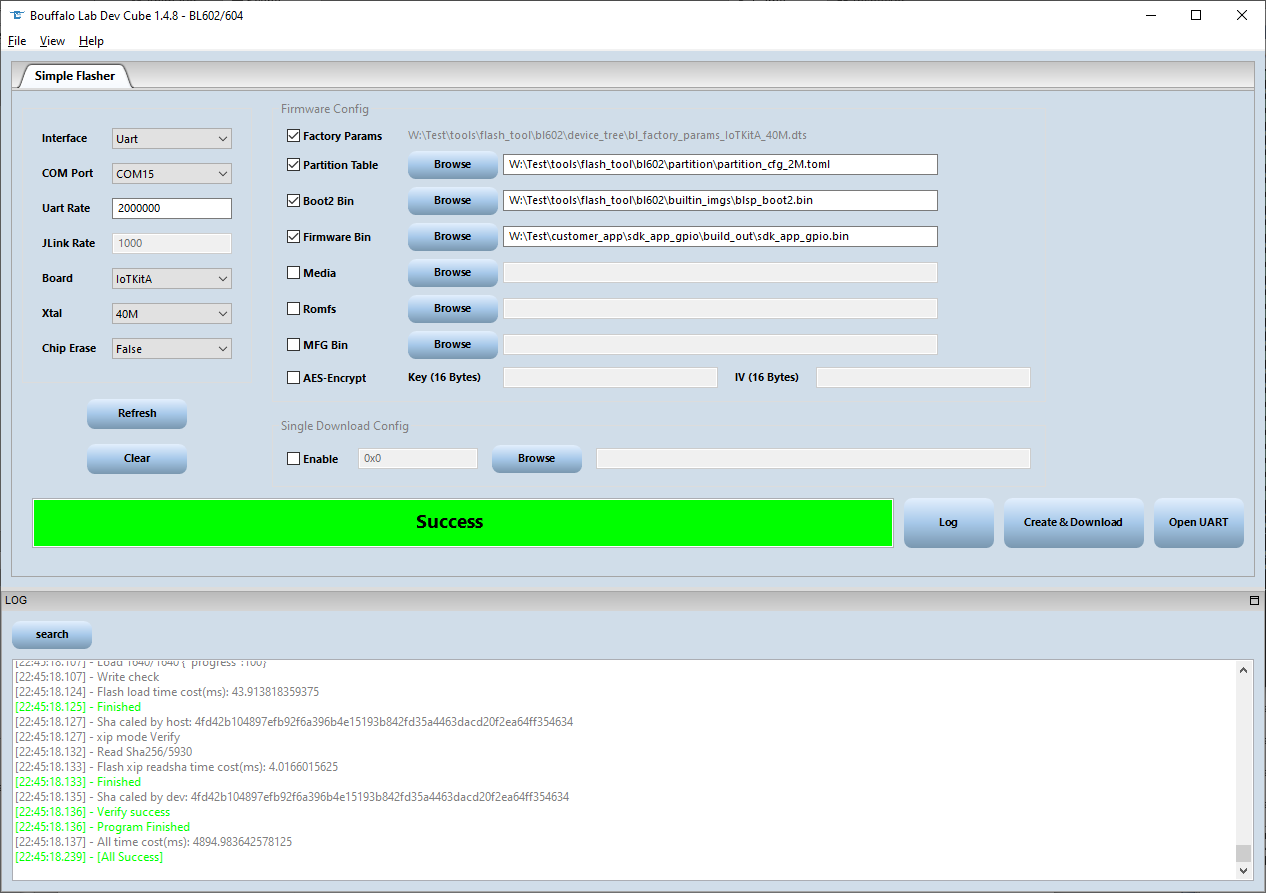Click Browse for Partition Table
Image resolution: width=1266 pixels, height=893 pixels.
click(452, 165)
